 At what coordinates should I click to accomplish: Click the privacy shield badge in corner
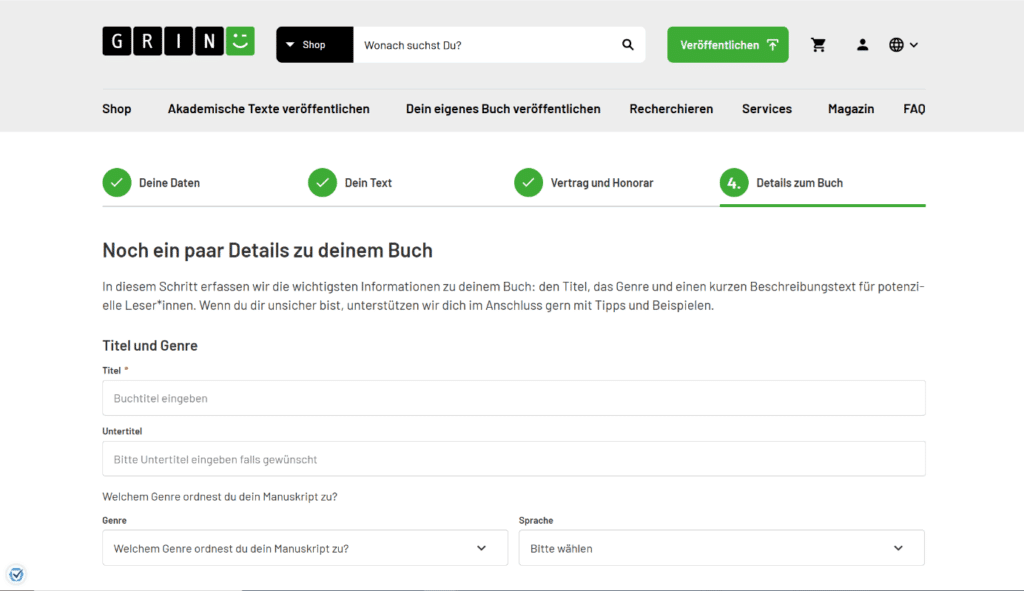16,574
